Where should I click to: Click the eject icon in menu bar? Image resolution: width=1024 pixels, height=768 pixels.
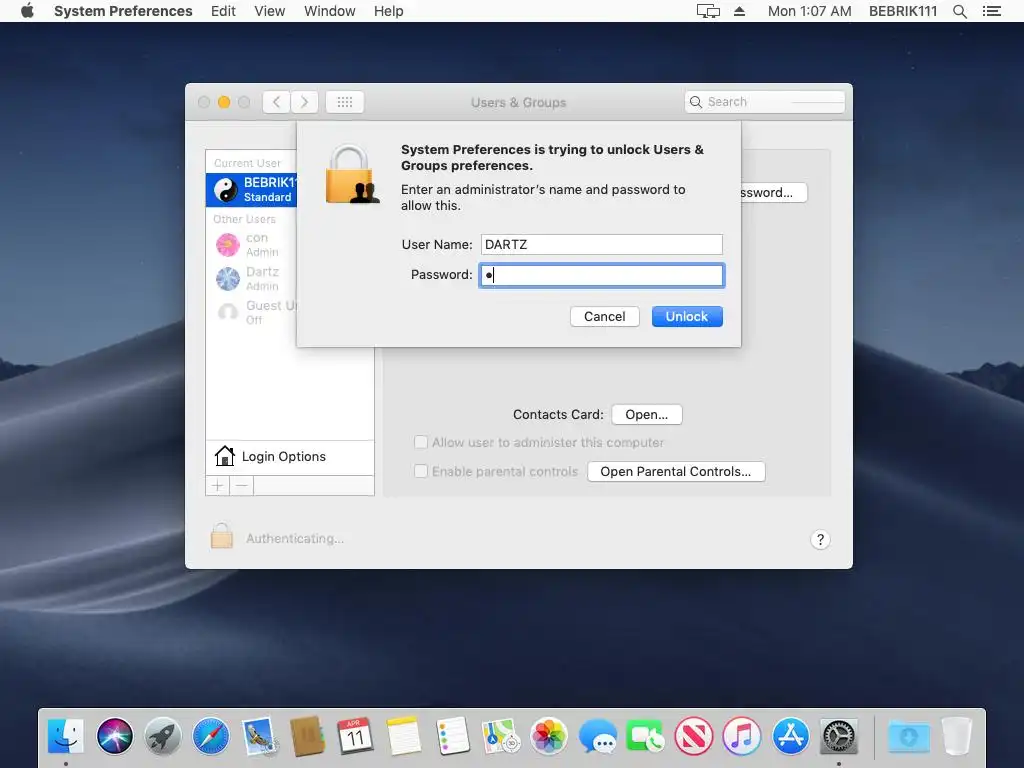(x=739, y=11)
